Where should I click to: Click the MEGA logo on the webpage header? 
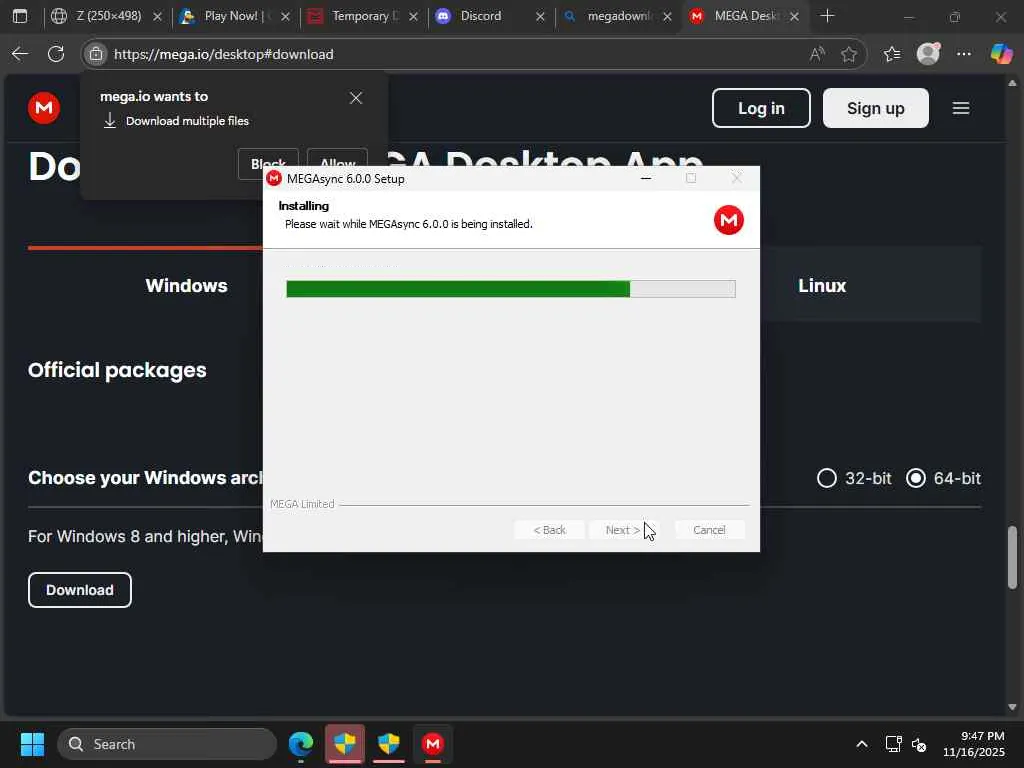44,108
